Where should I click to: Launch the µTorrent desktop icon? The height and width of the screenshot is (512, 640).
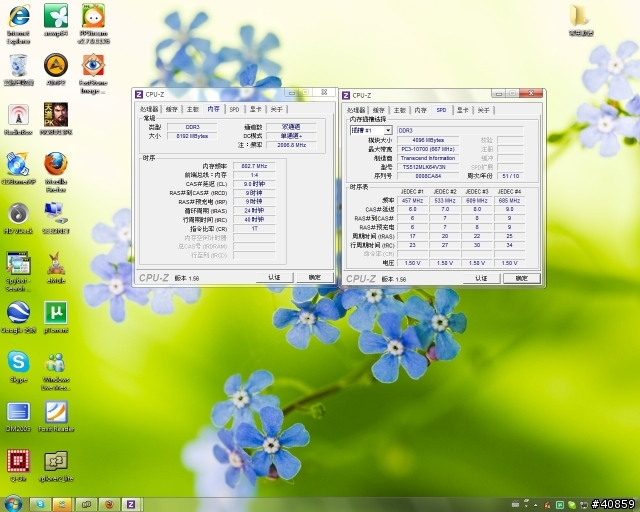tap(56, 312)
